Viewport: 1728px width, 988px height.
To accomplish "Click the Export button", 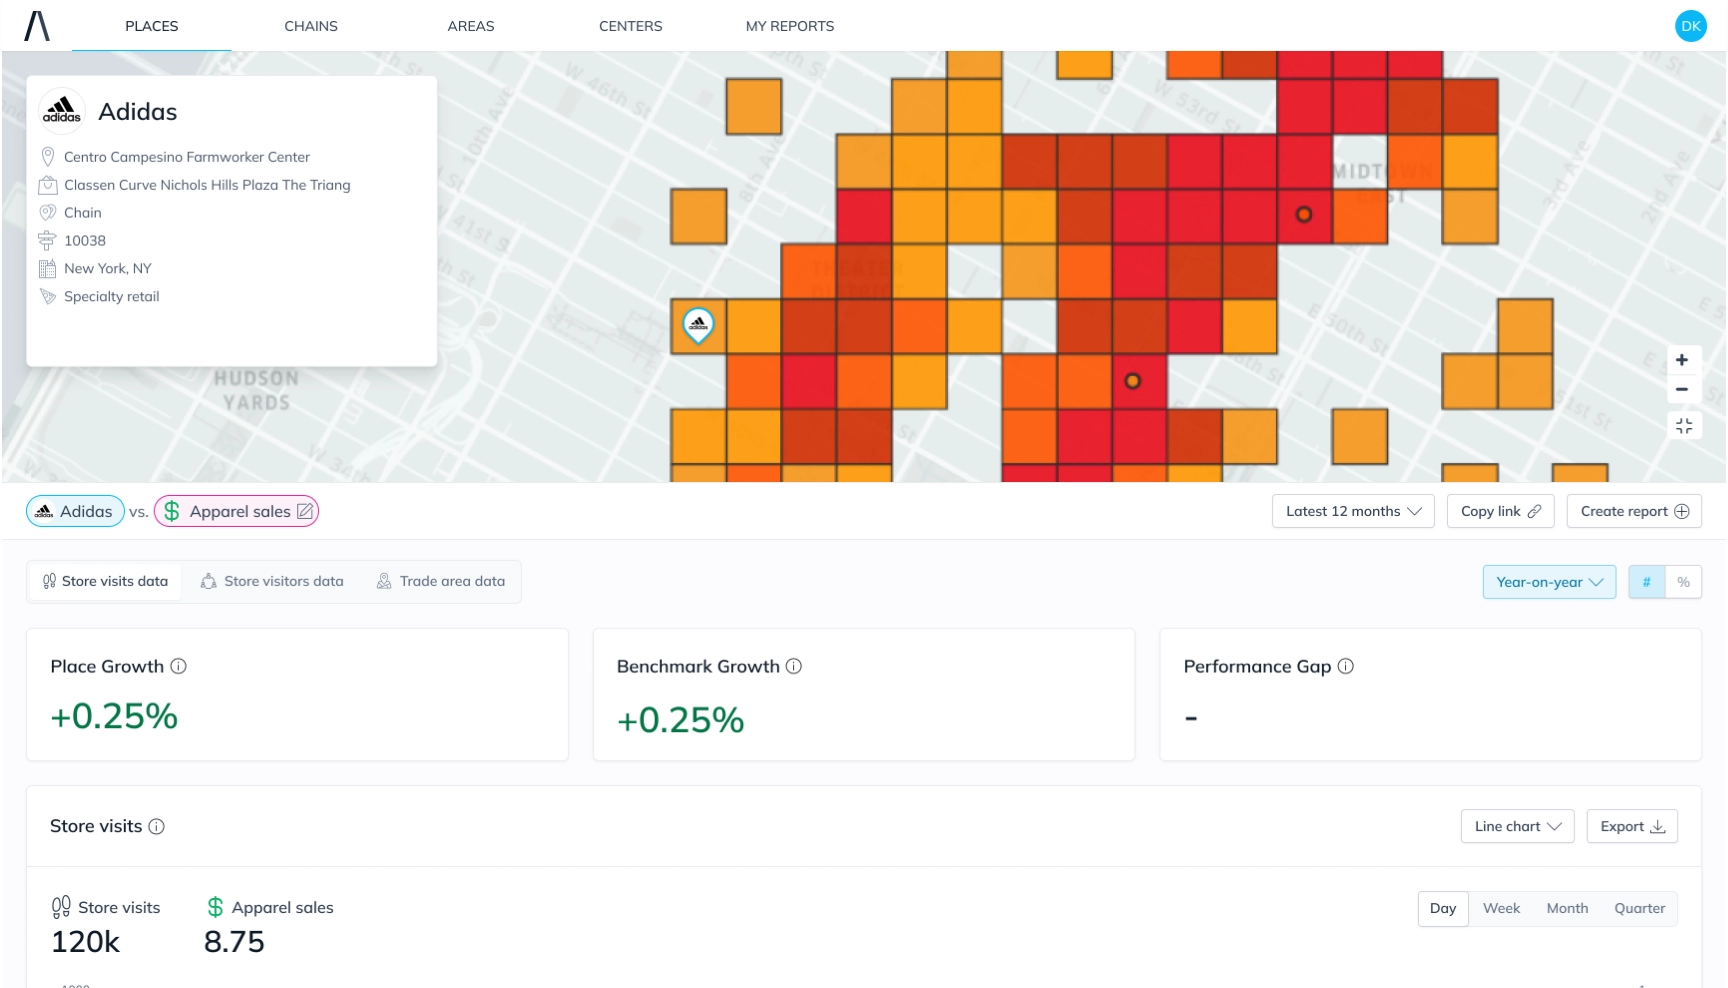I will click(1632, 826).
